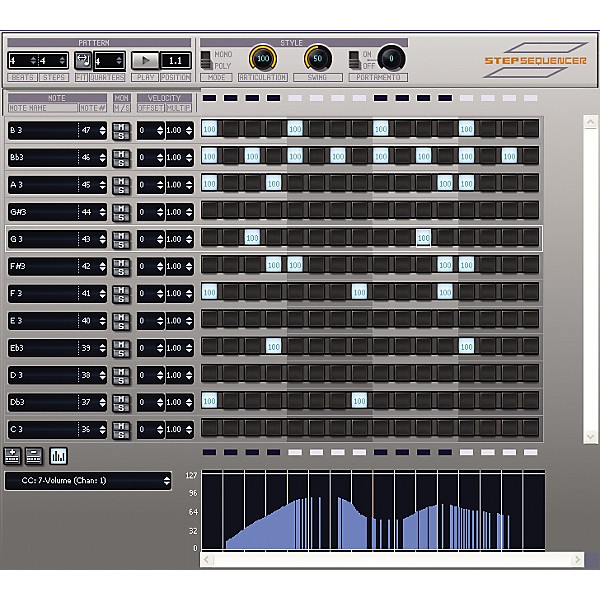Solo the C 3 note row
The height and width of the screenshot is (600, 600).
coord(121,434)
